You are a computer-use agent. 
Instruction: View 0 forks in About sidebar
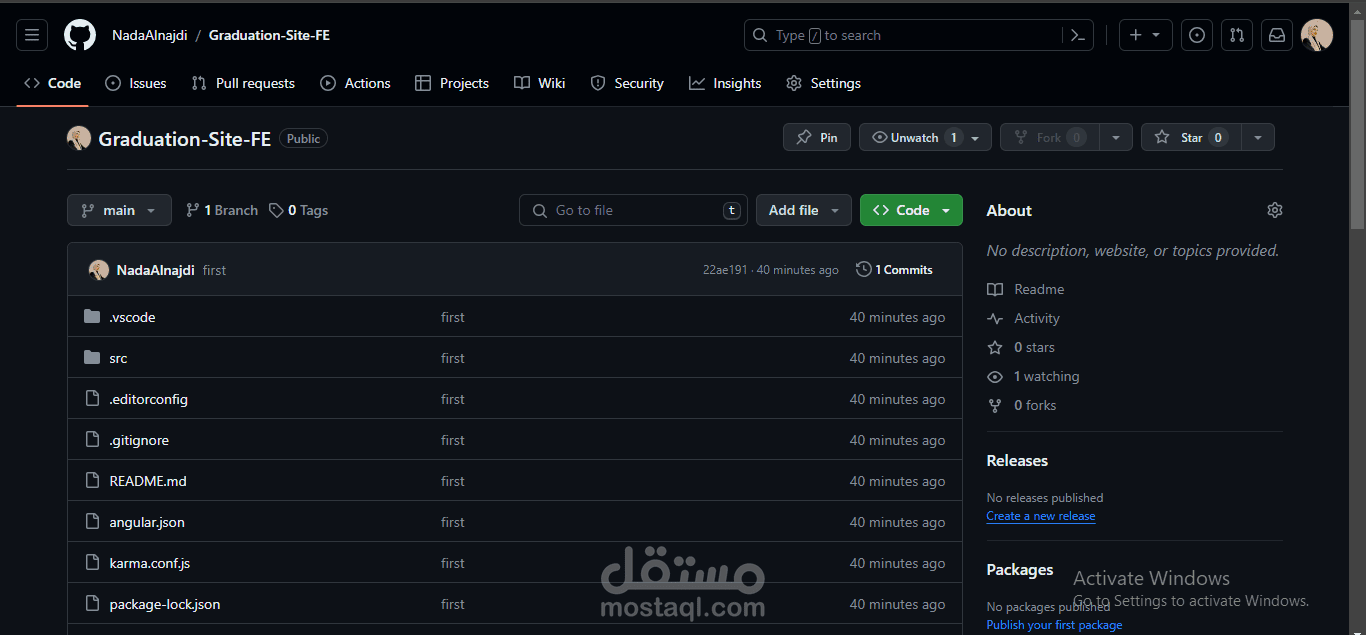tap(1022, 405)
